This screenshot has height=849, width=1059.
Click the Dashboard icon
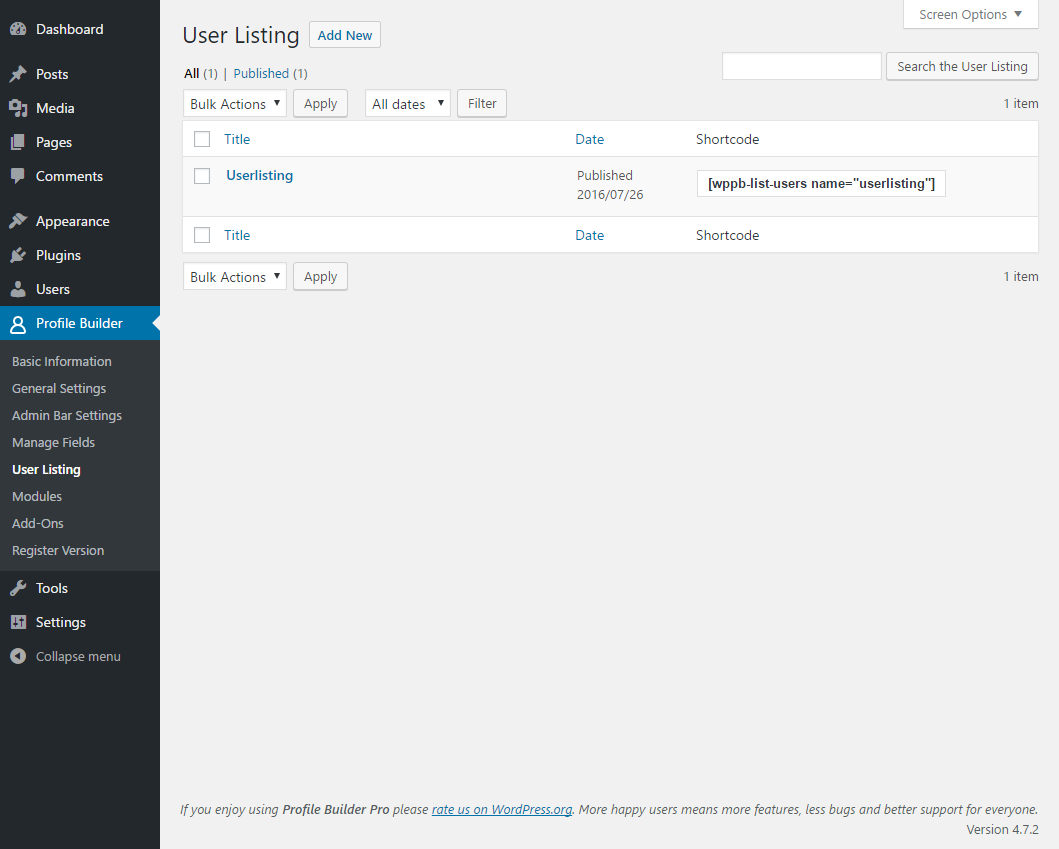pyautogui.click(x=21, y=28)
